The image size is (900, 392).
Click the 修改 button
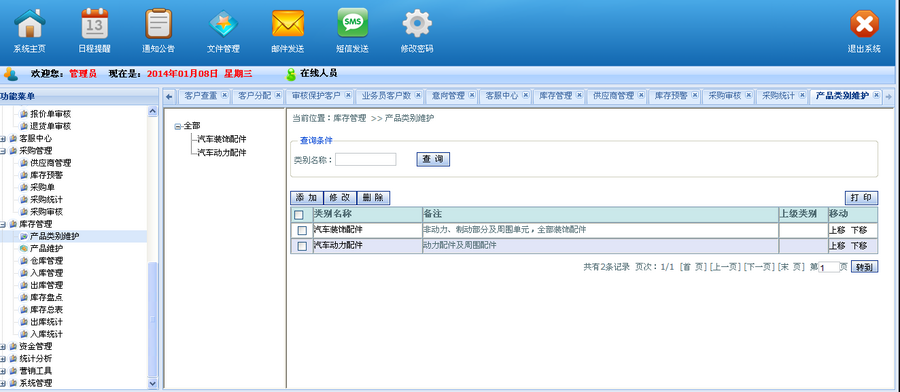(x=340, y=197)
